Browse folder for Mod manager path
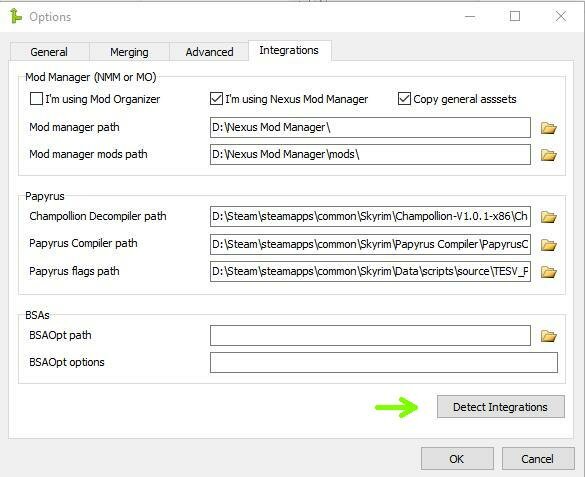585x477 pixels. tap(548, 128)
